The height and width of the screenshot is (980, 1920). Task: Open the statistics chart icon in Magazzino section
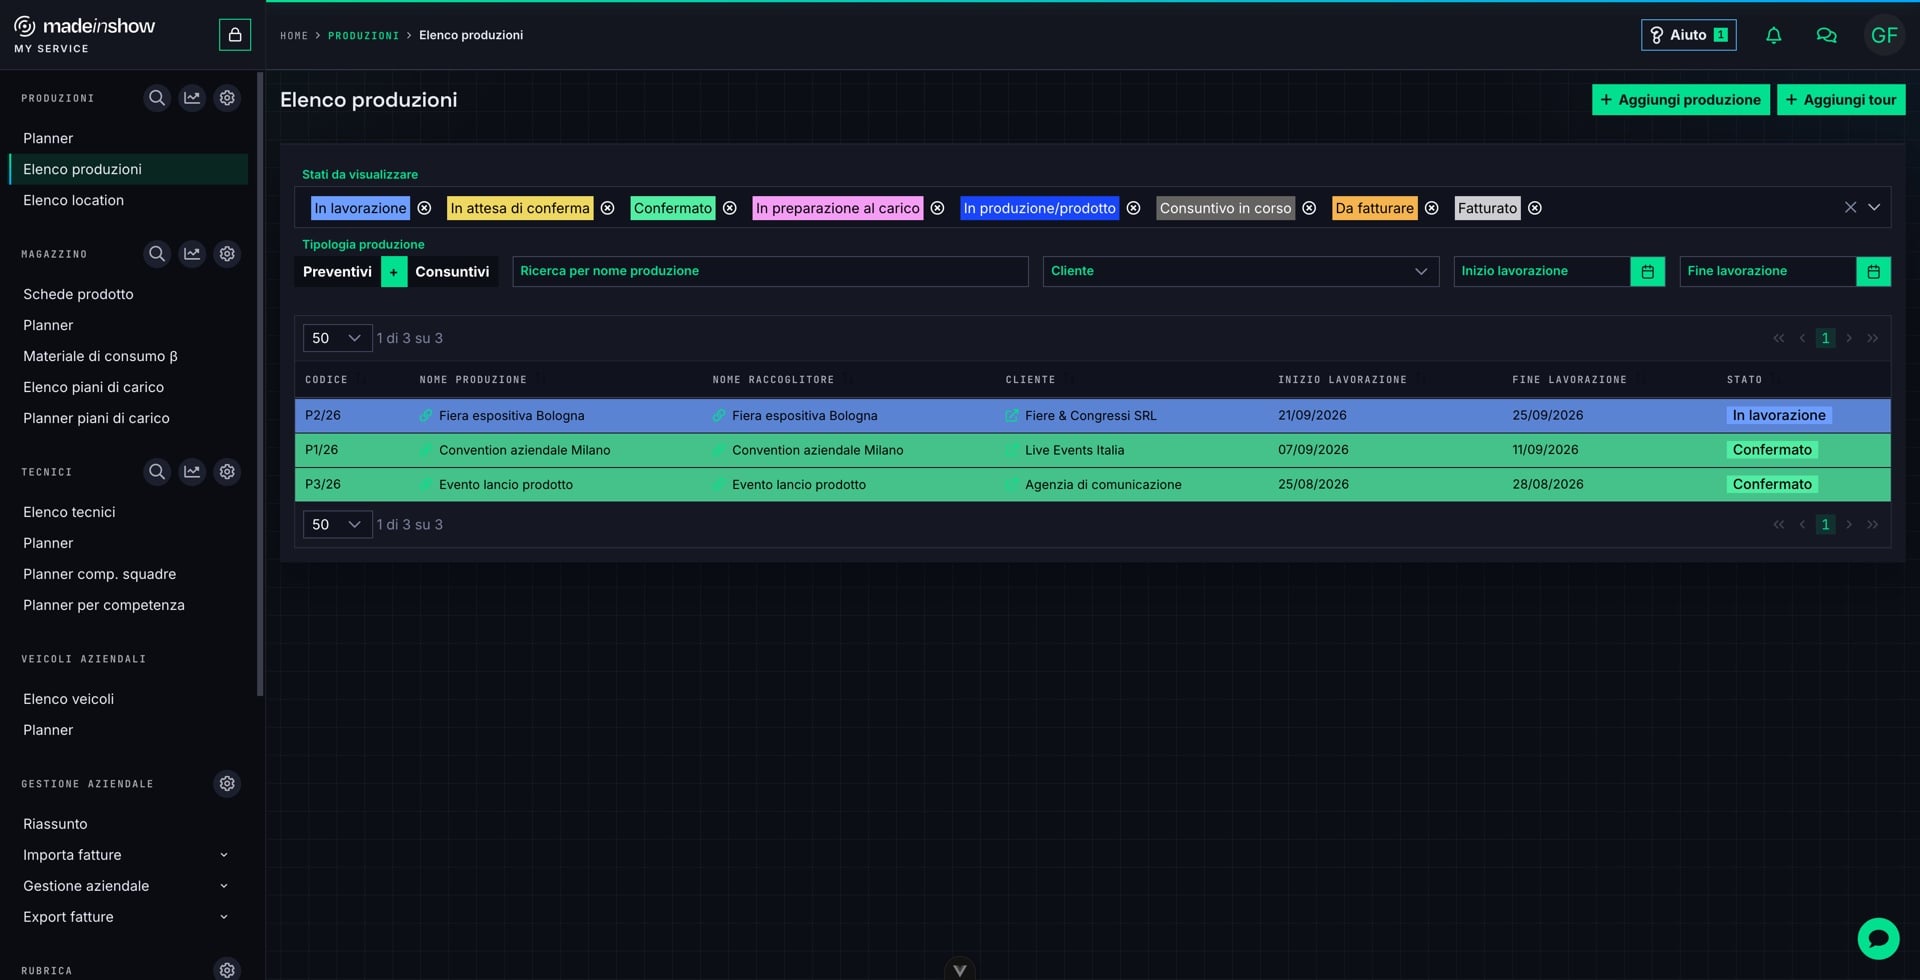point(192,254)
